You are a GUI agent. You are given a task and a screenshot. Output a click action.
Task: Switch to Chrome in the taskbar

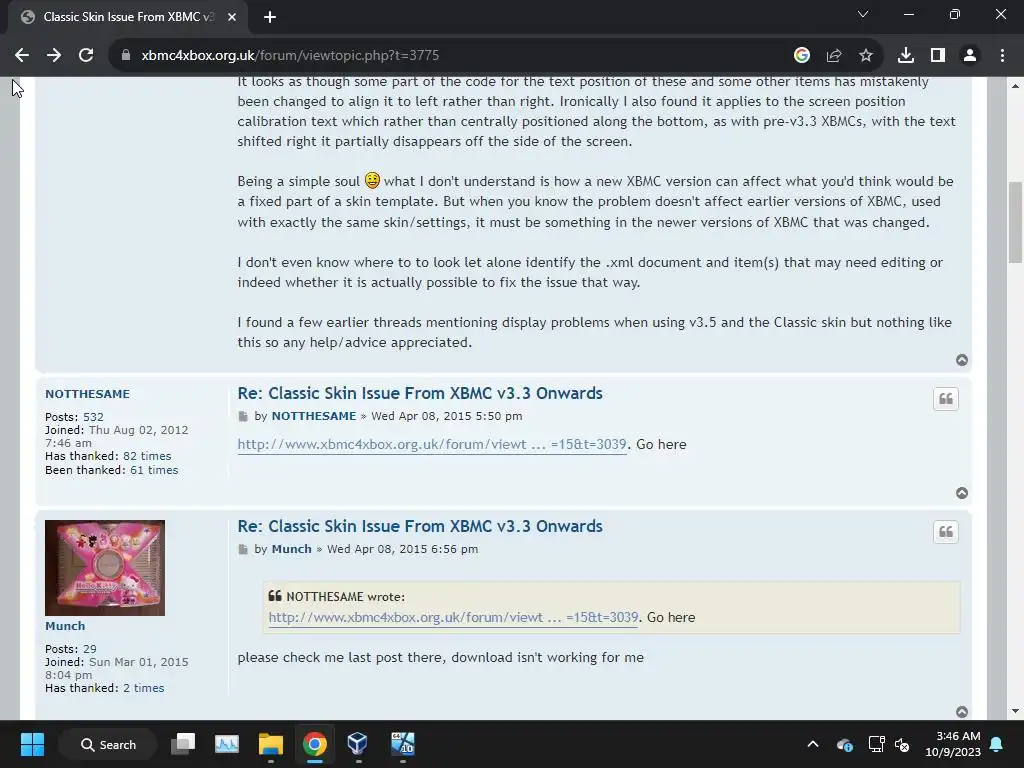coord(314,744)
